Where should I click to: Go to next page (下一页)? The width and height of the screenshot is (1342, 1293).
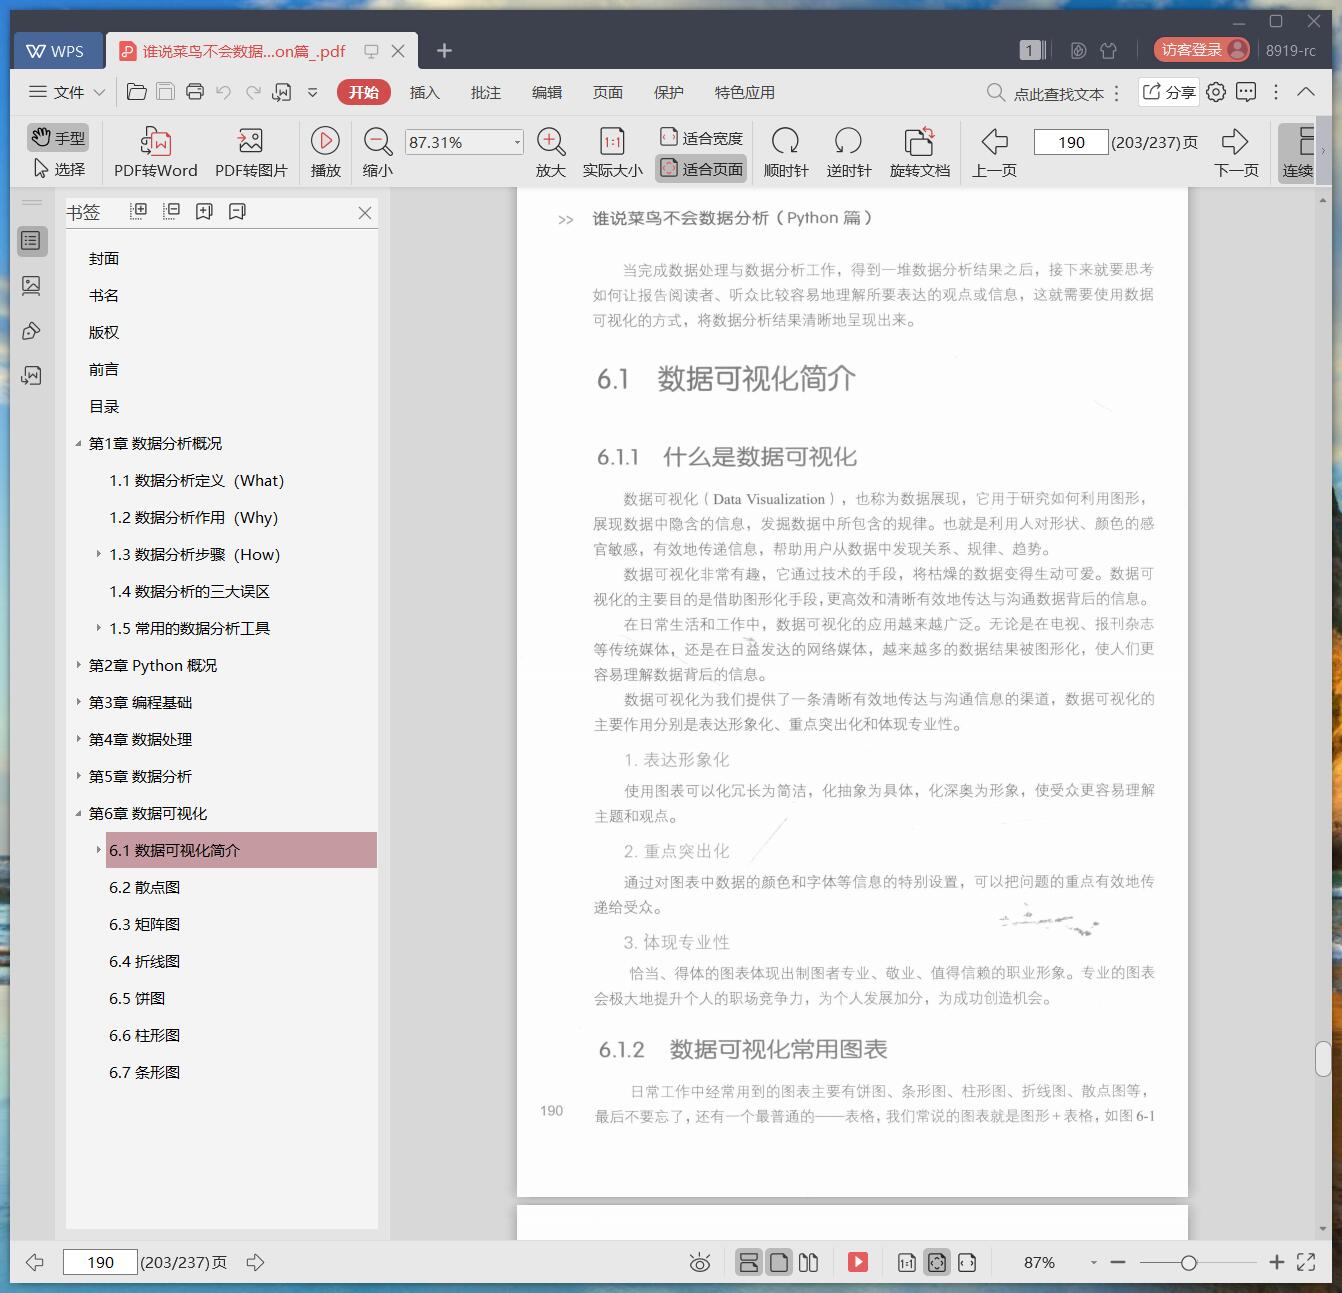tap(1236, 152)
